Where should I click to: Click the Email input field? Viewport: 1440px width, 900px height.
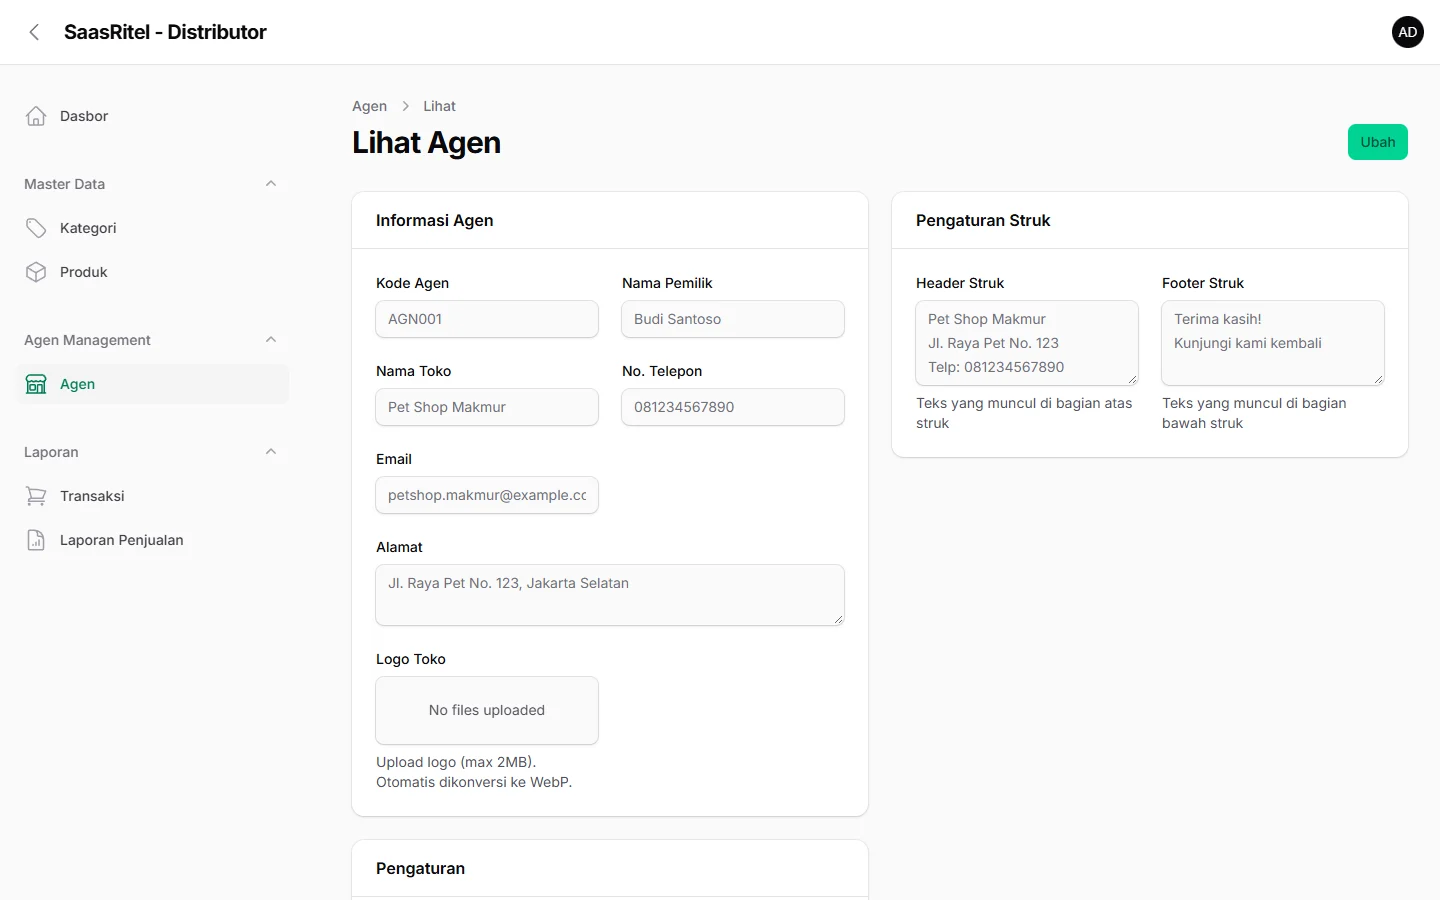click(487, 495)
